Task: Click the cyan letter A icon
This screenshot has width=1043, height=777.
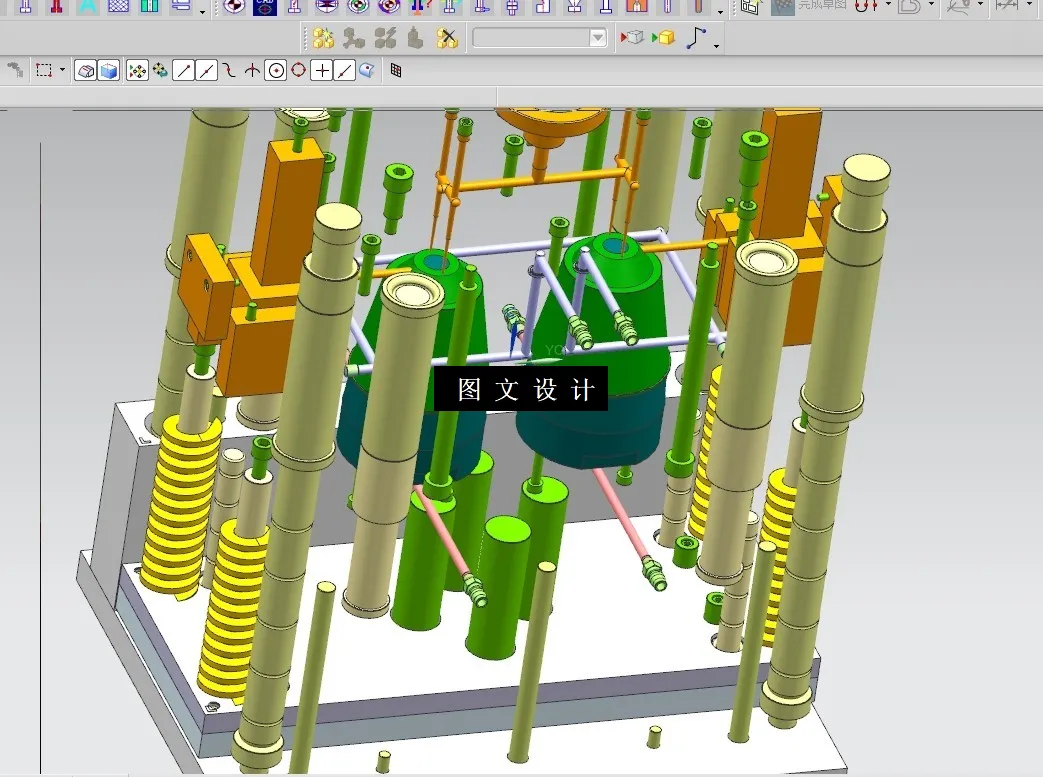Action: [x=87, y=7]
